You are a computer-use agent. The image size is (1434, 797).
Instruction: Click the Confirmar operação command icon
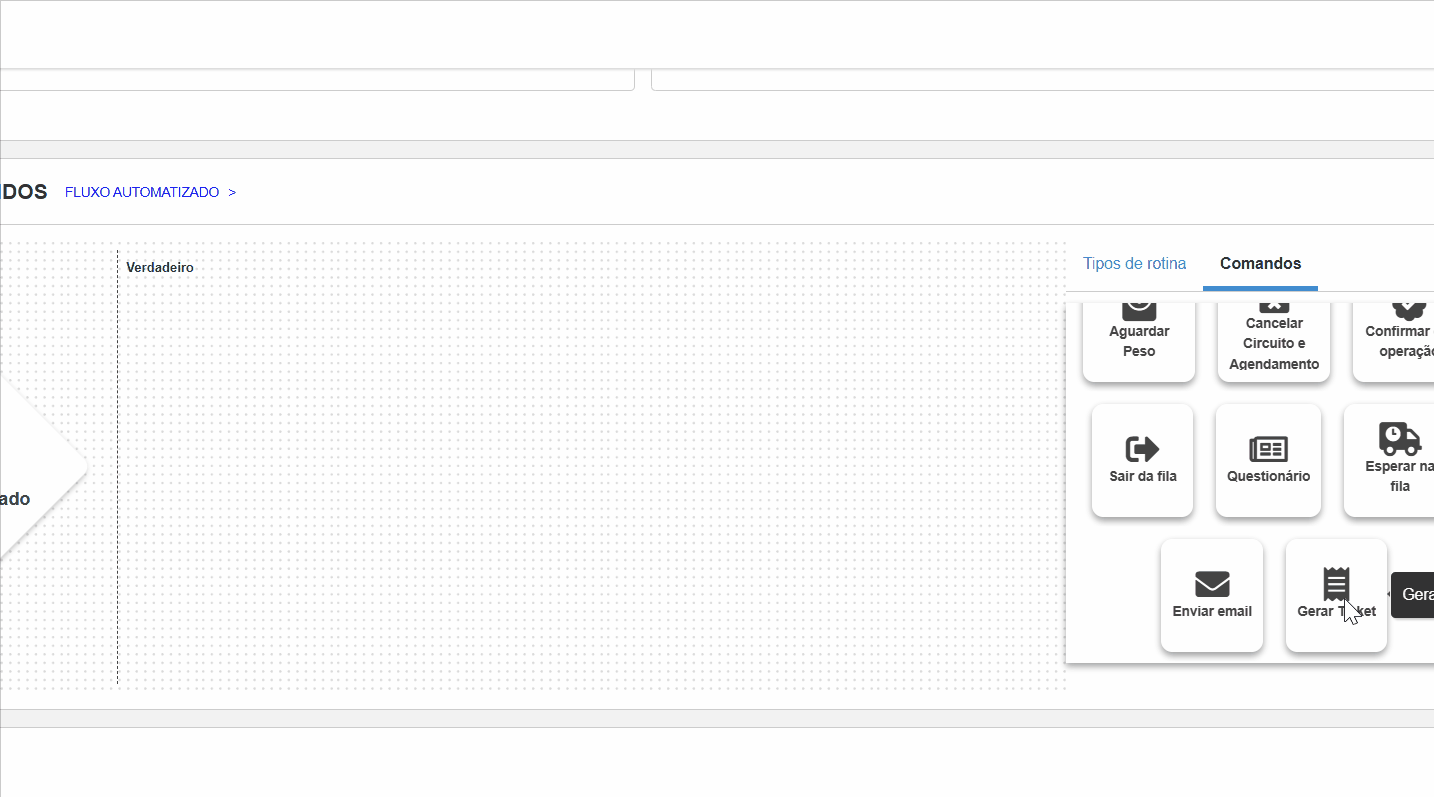click(x=1408, y=308)
